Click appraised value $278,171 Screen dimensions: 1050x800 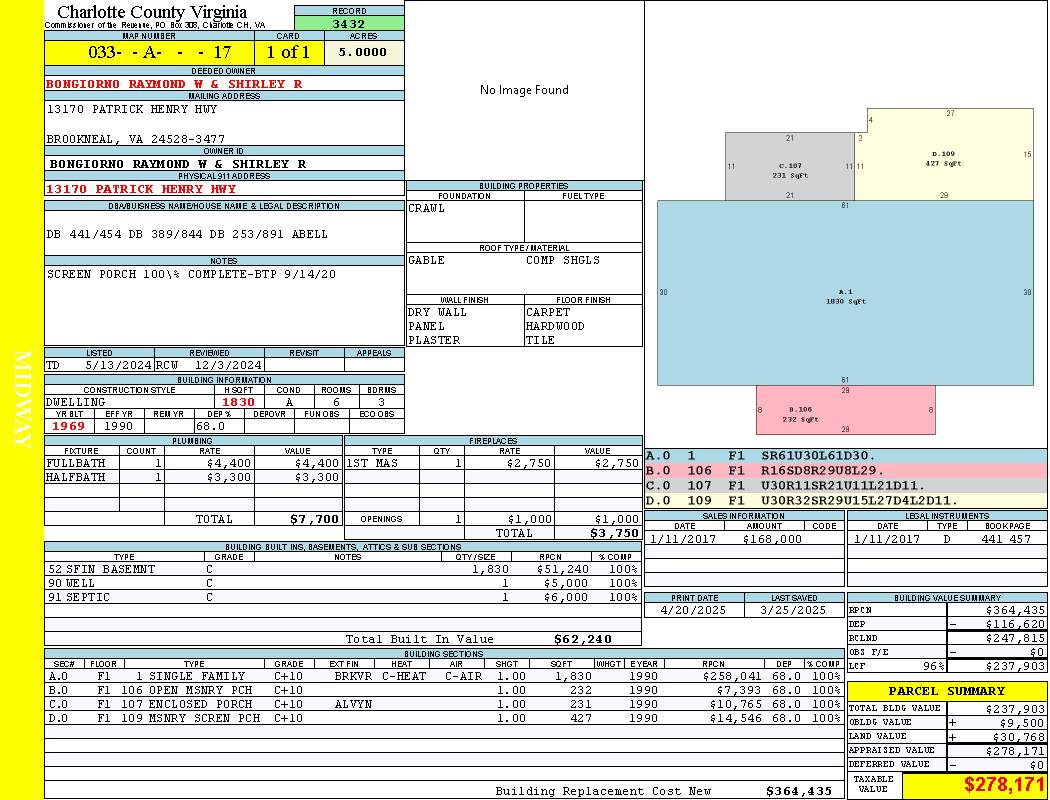[1015, 751]
